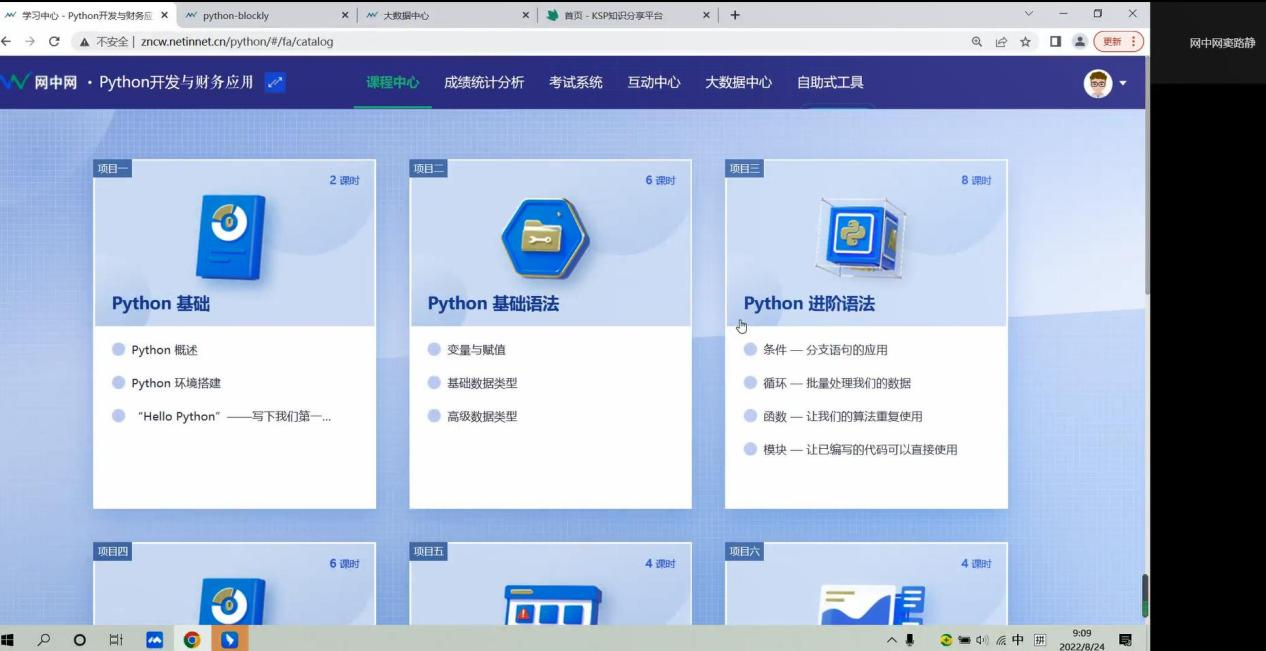Click the browser forward arrow
The width and height of the screenshot is (1266, 651).
click(31, 42)
